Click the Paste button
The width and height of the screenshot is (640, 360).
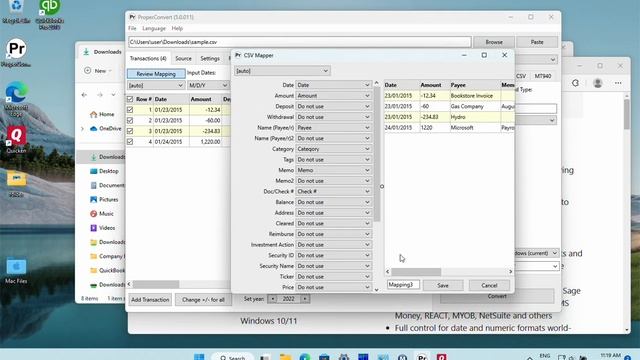pos(537,42)
